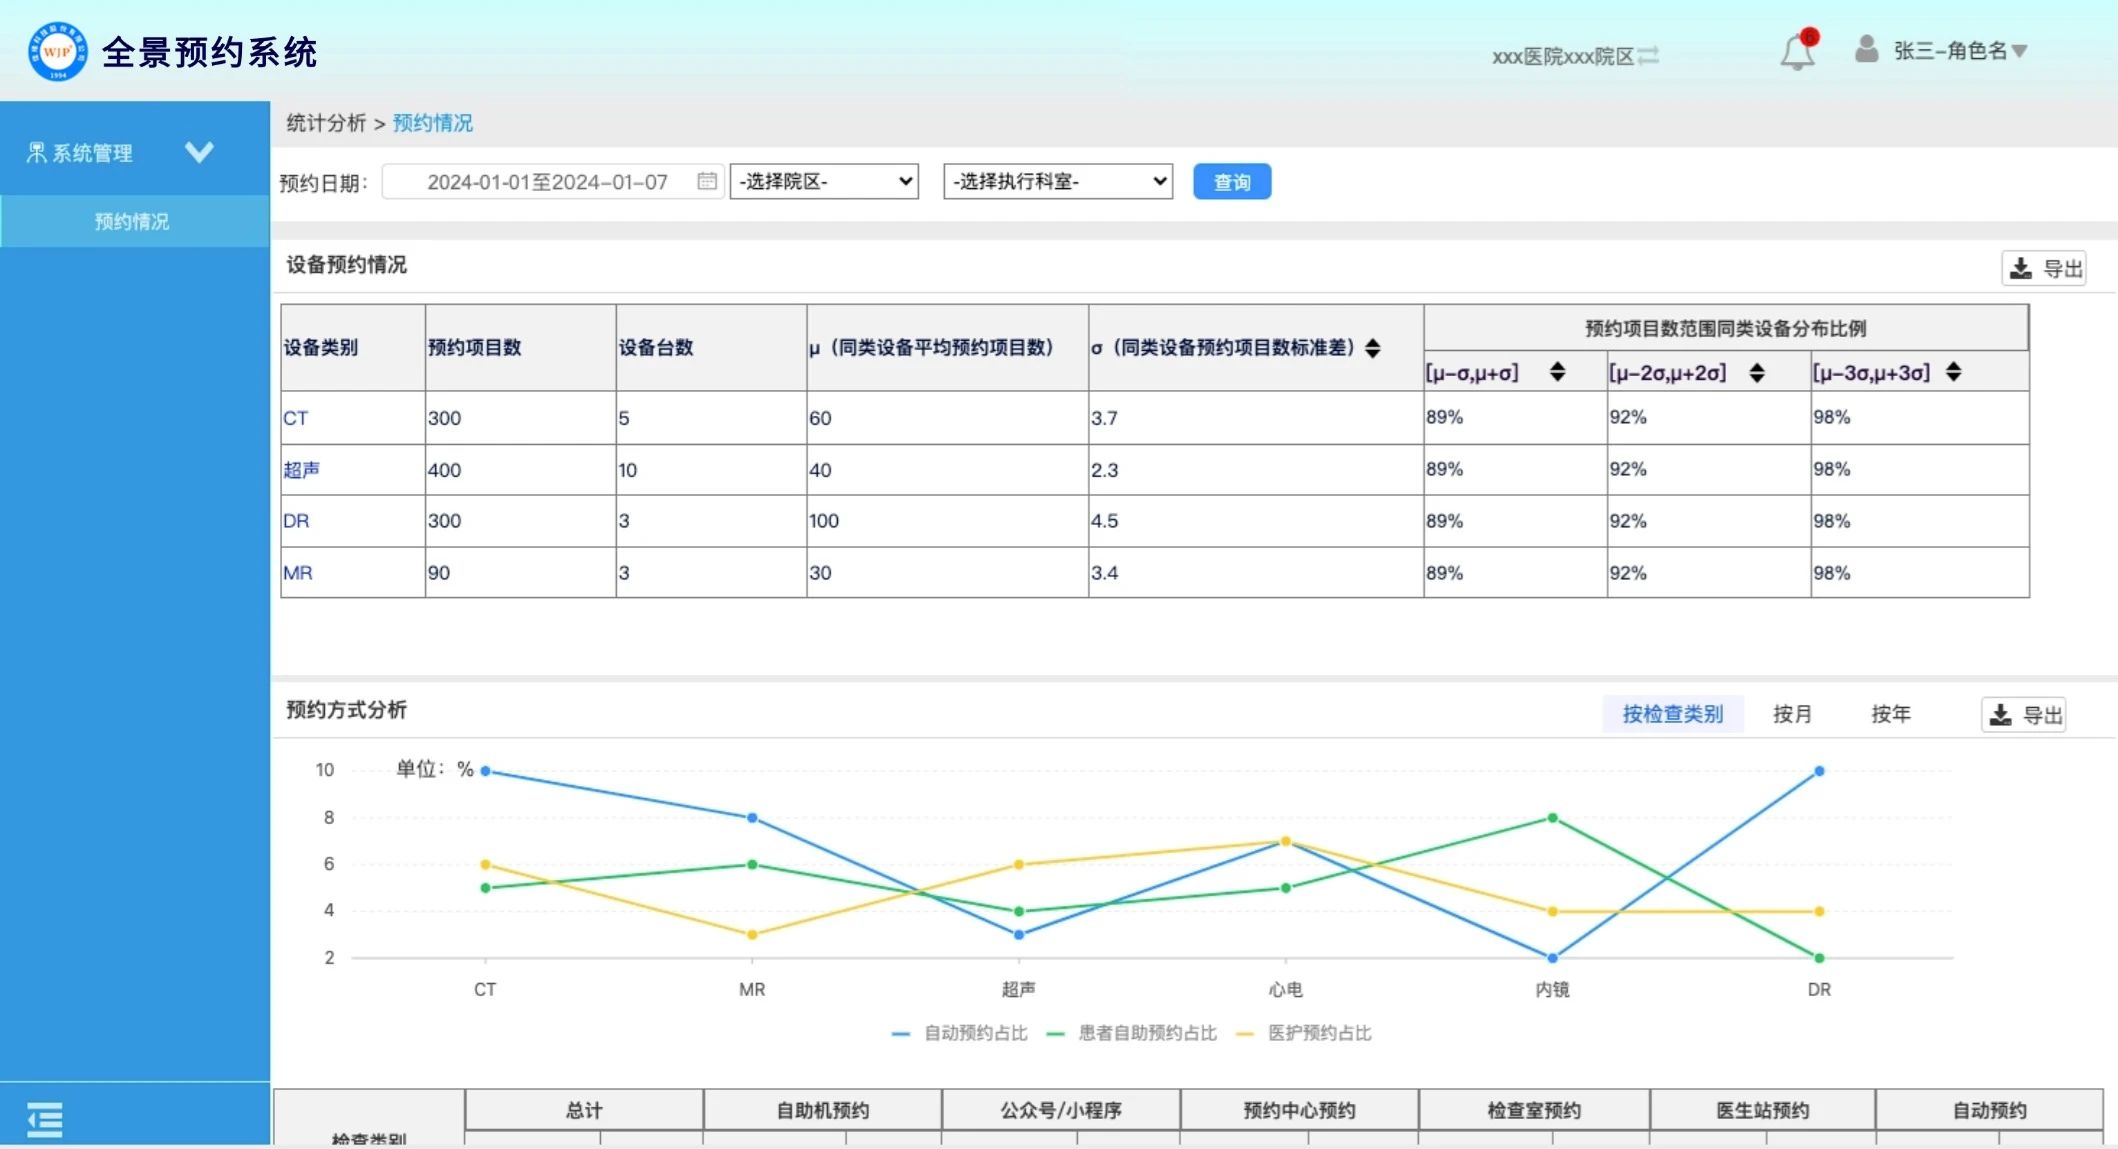
Task: Switch hospital campus via swap icon
Action: coord(1649,55)
